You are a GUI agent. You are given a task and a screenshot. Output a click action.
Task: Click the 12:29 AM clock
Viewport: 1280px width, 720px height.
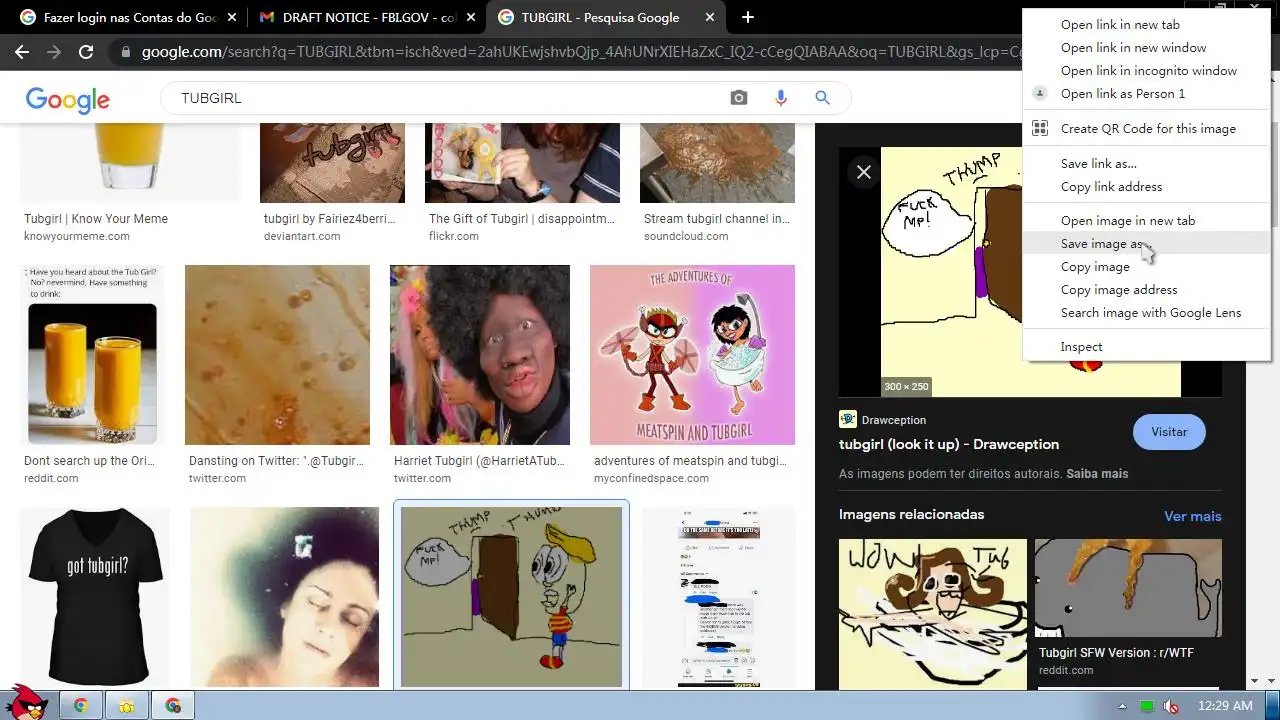(x=1225, y=706)
